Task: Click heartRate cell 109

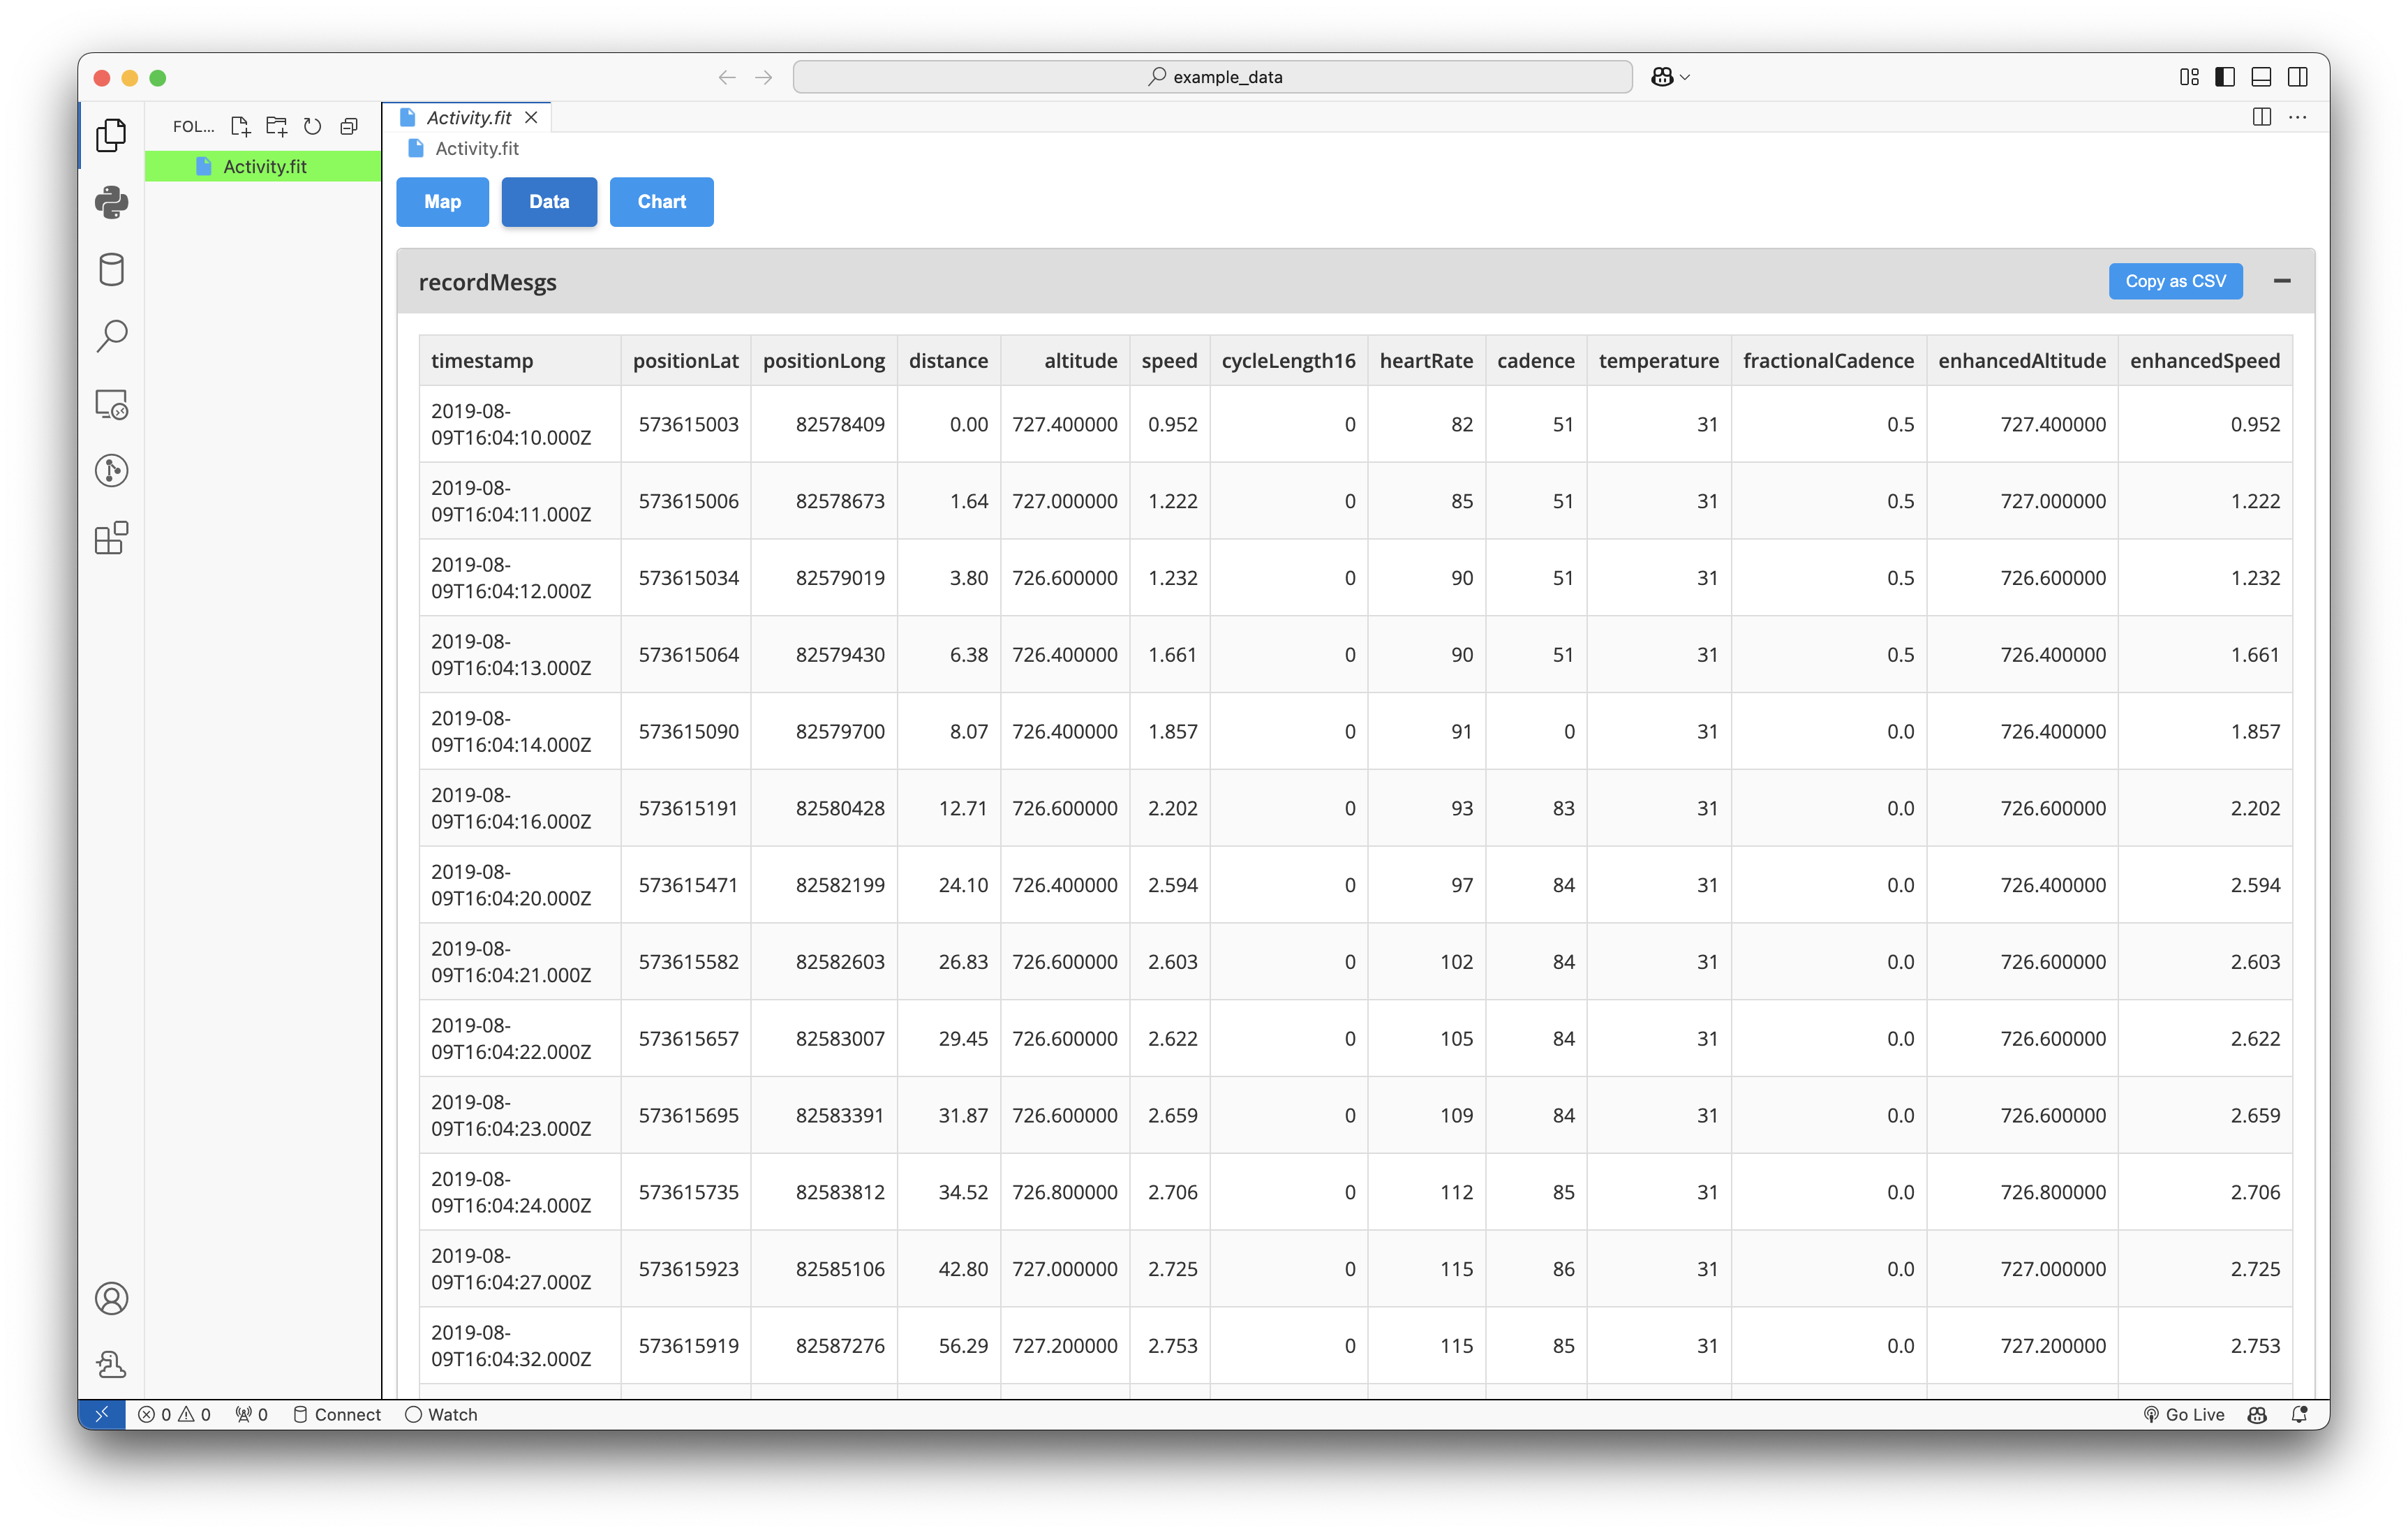Action: pos(1426,1115)
